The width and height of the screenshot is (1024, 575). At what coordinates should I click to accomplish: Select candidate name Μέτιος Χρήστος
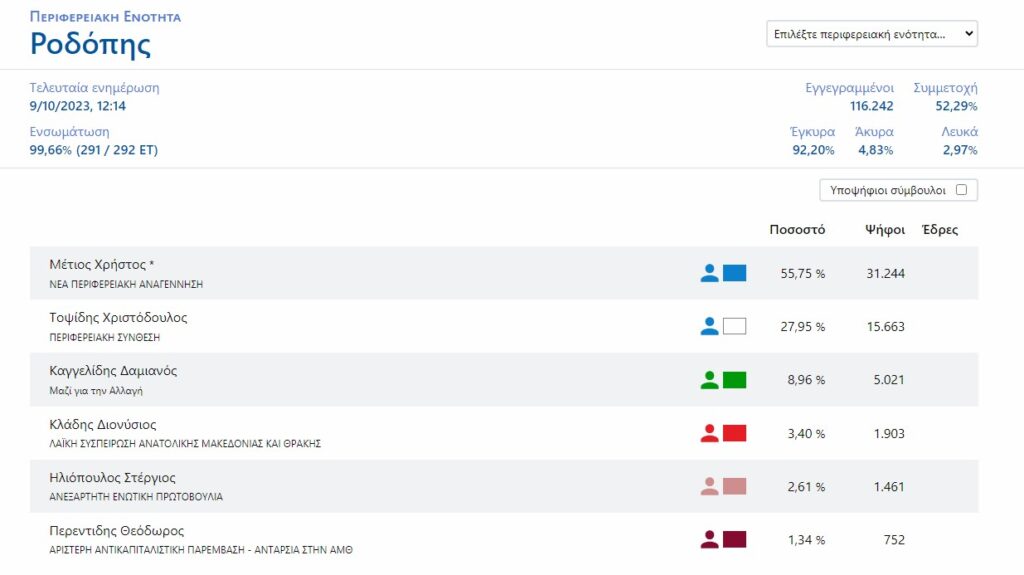[x=101, y=265]
